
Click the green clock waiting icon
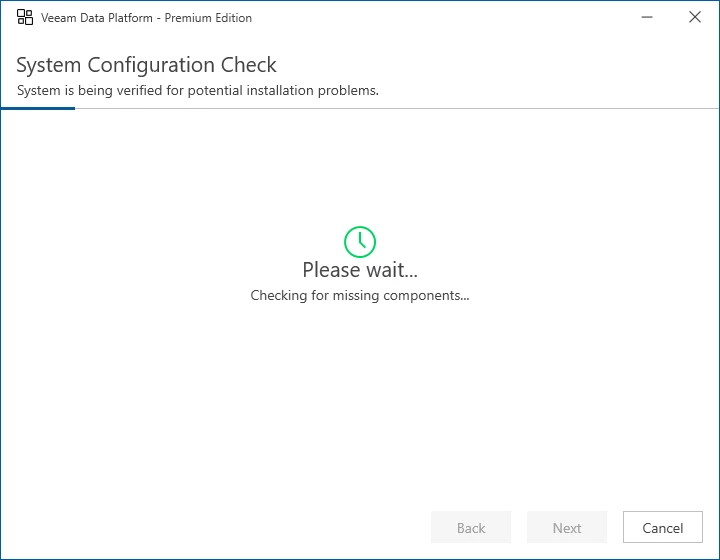tap(360, 241)
